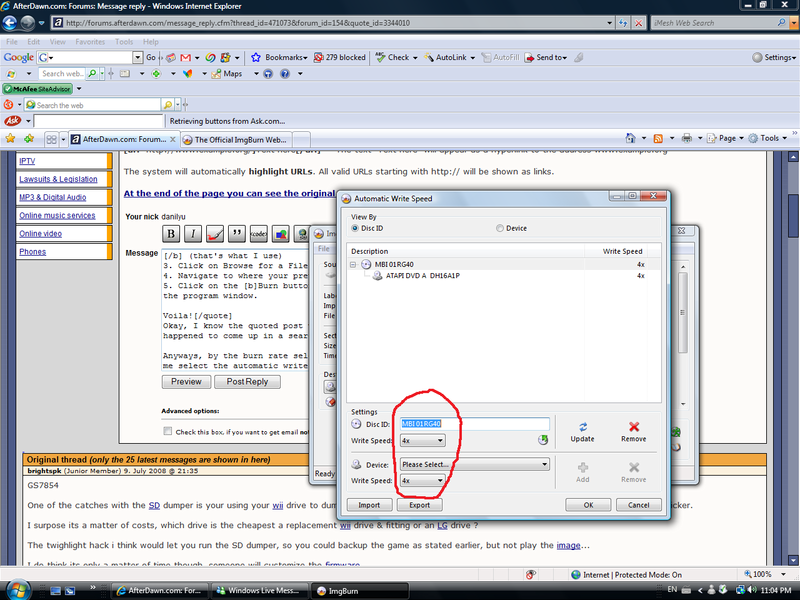Go back with the IE Back arrow

(x=10, y=23)
